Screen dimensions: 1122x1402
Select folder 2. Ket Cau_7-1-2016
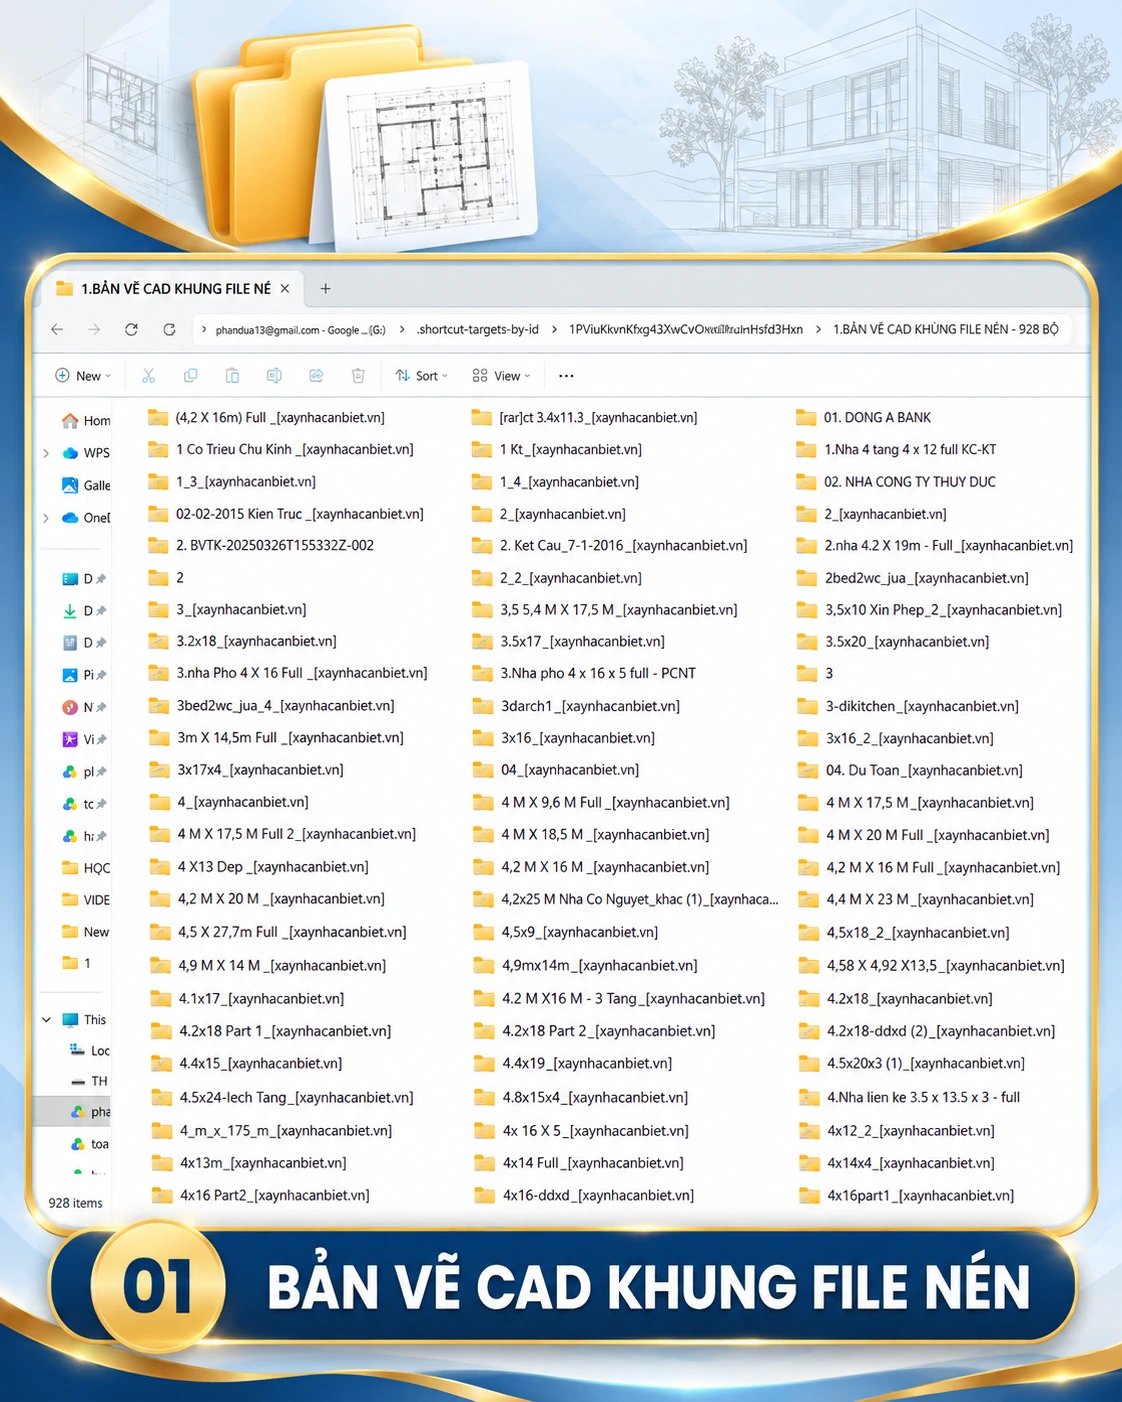pos(610,546)
